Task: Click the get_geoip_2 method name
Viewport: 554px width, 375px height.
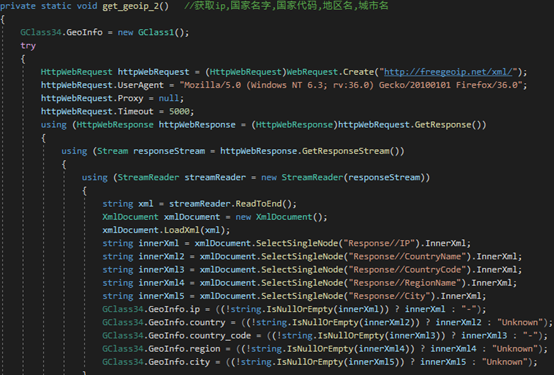Action: click(131, 6)
